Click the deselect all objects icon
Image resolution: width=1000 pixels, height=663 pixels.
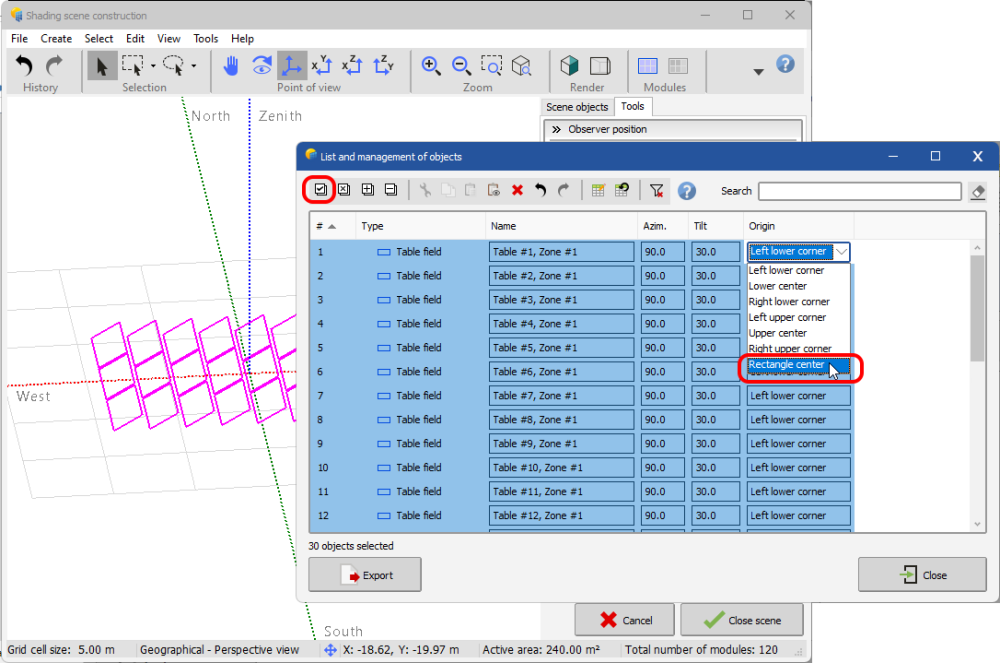pyautogui.click(x=343, y=190)
